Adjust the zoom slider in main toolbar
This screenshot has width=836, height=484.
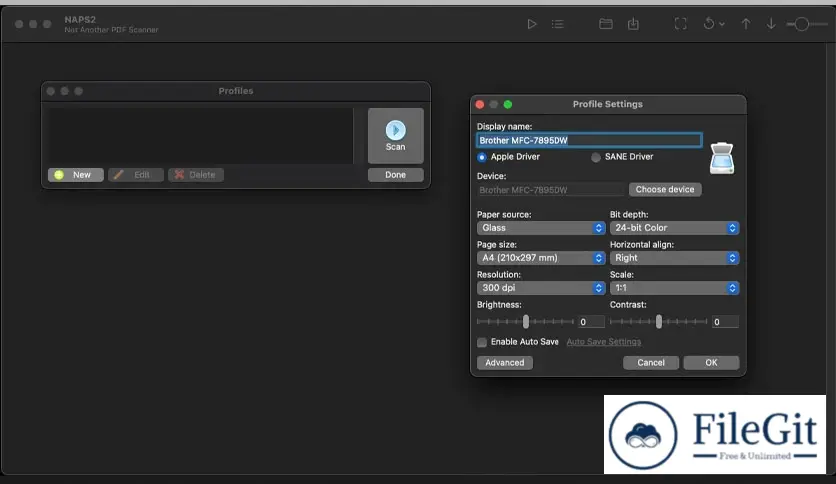(807, 24)
